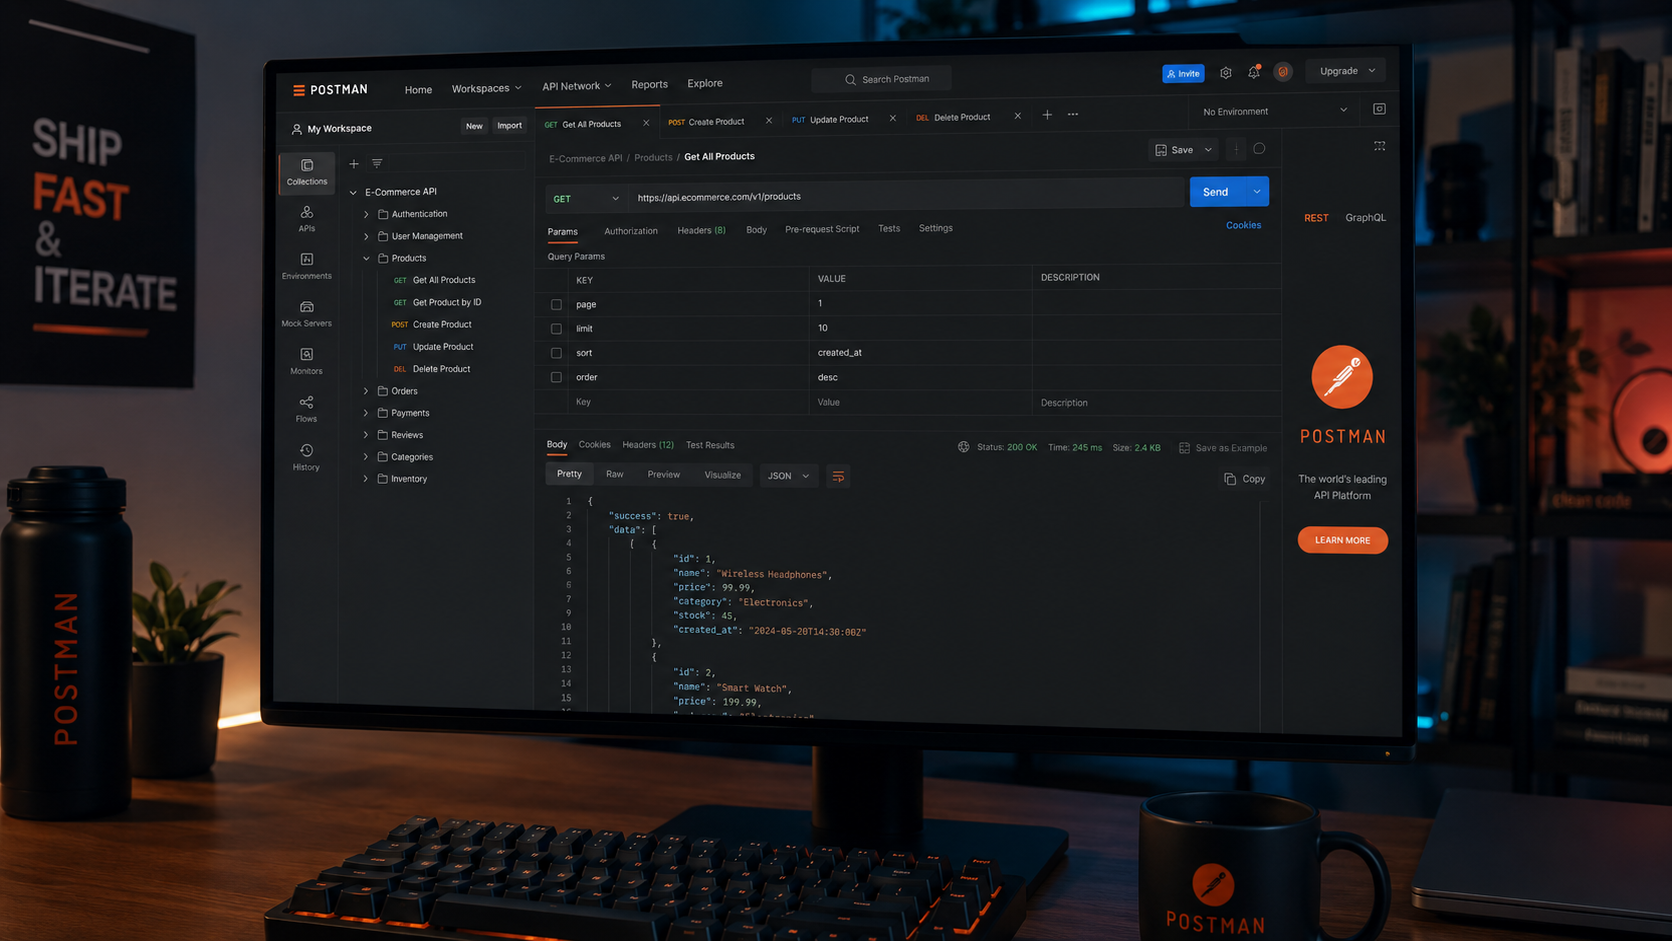The height and width of the screenshot is (941, 1672).
Task: Open the Collections sidebar panel
Action: click(307, 172)
